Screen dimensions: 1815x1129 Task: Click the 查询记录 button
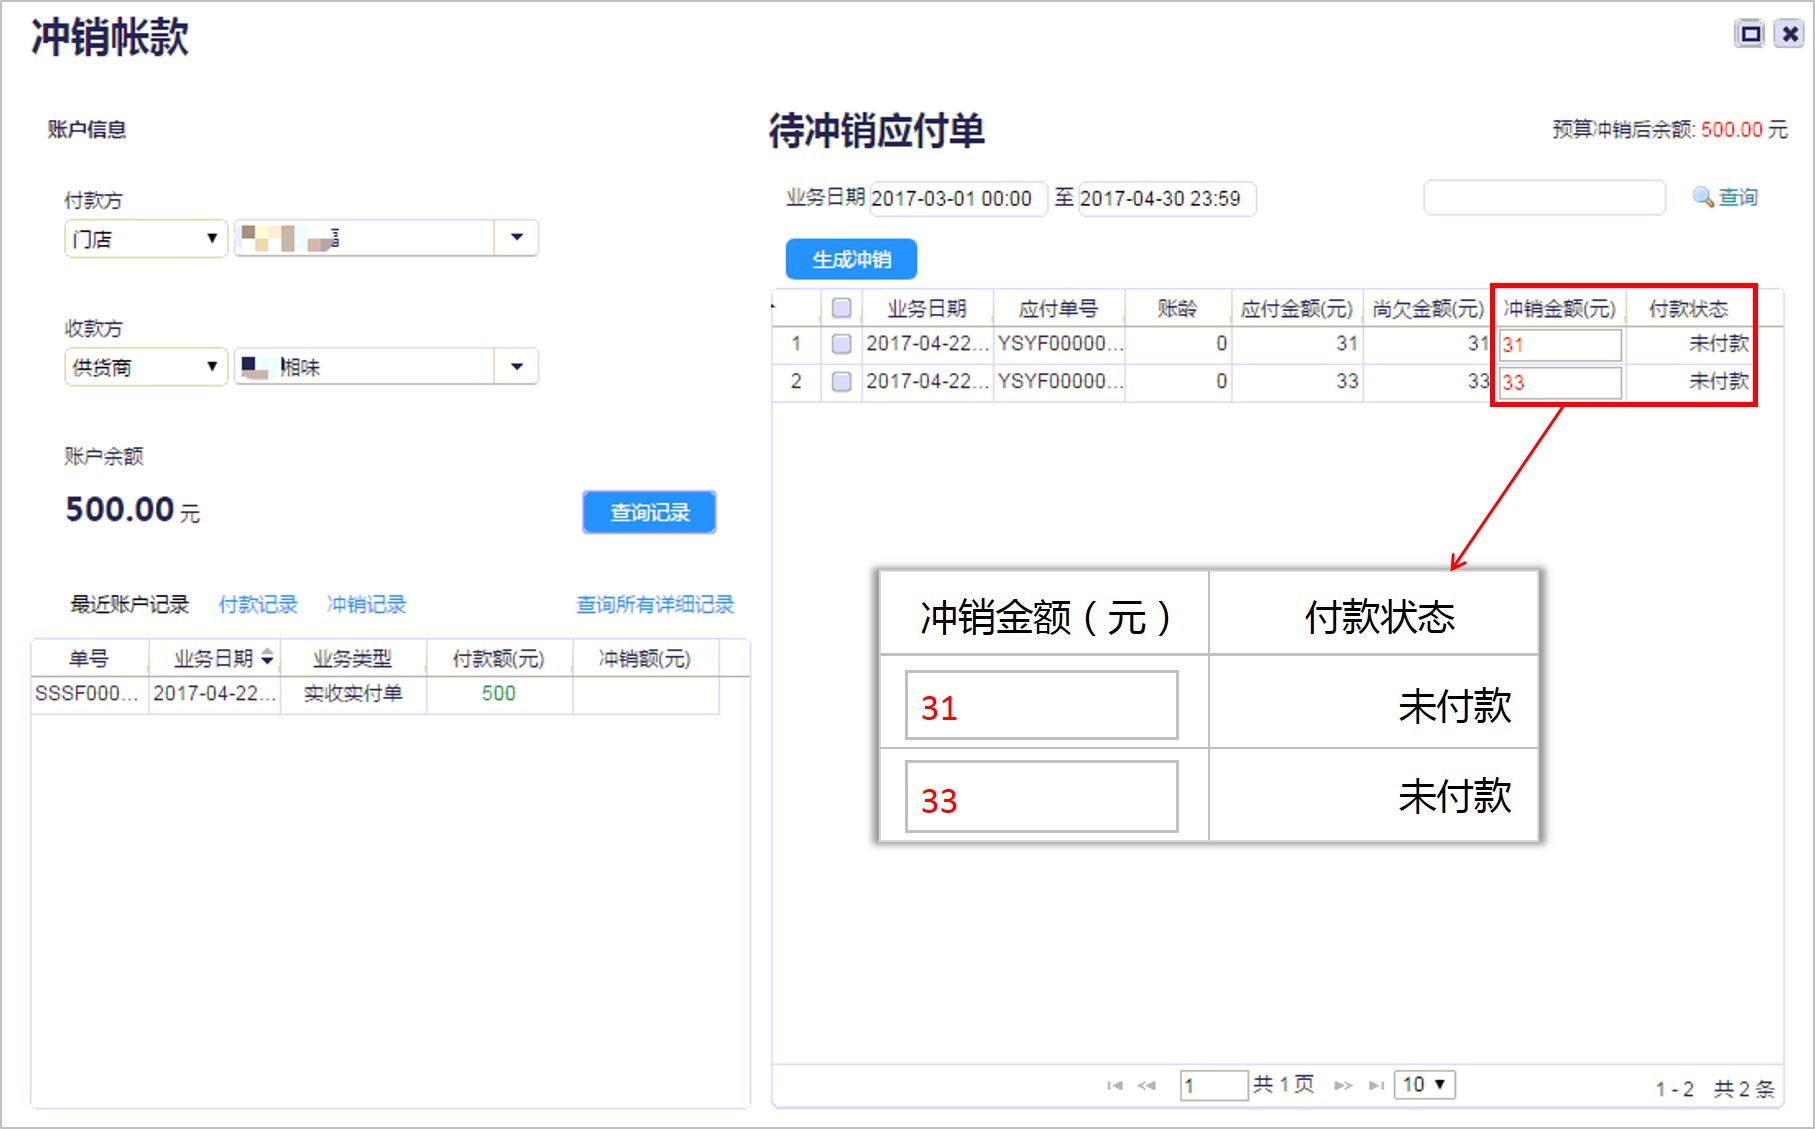coord(649,512)
